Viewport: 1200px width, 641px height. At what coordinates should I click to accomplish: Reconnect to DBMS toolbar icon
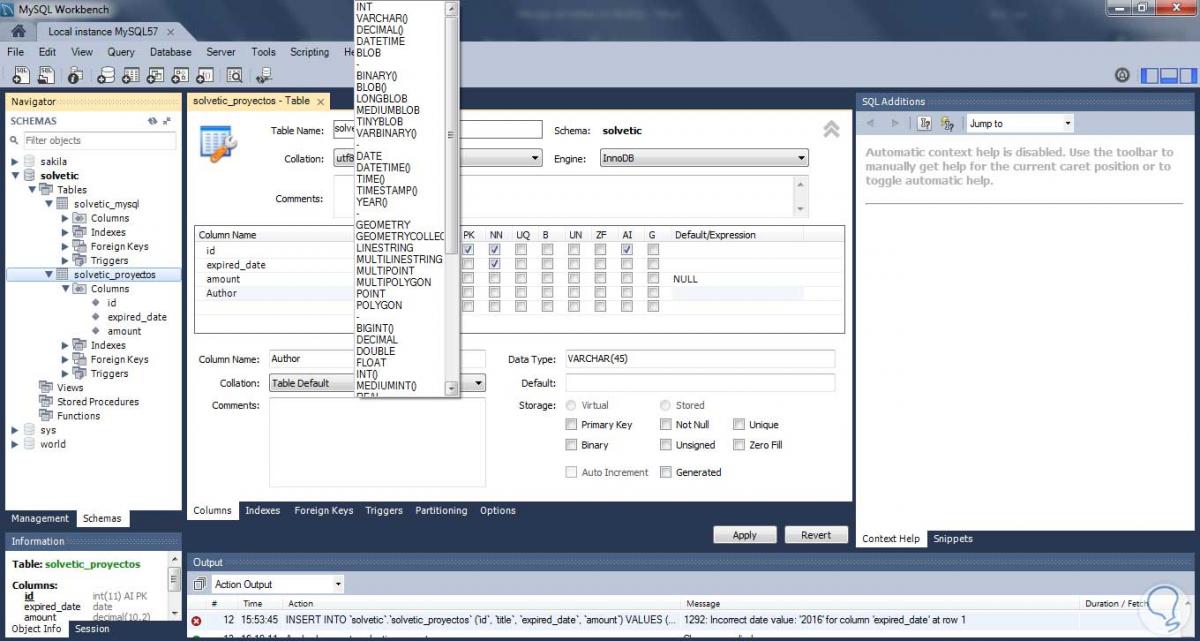click(264, 75)
